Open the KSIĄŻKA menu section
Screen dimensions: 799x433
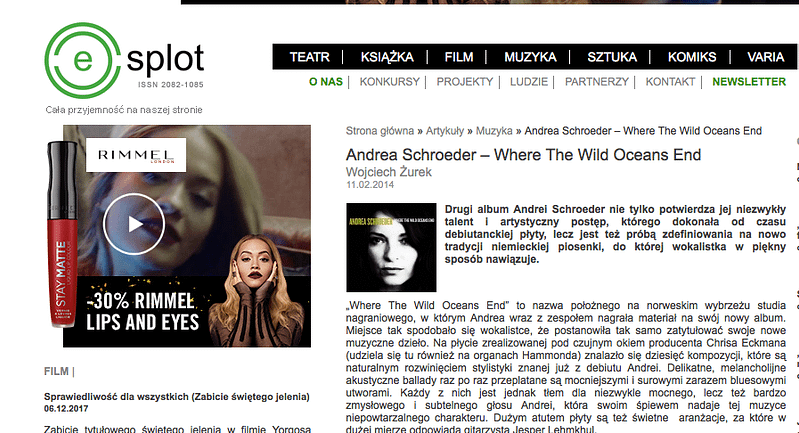(387, 57)
